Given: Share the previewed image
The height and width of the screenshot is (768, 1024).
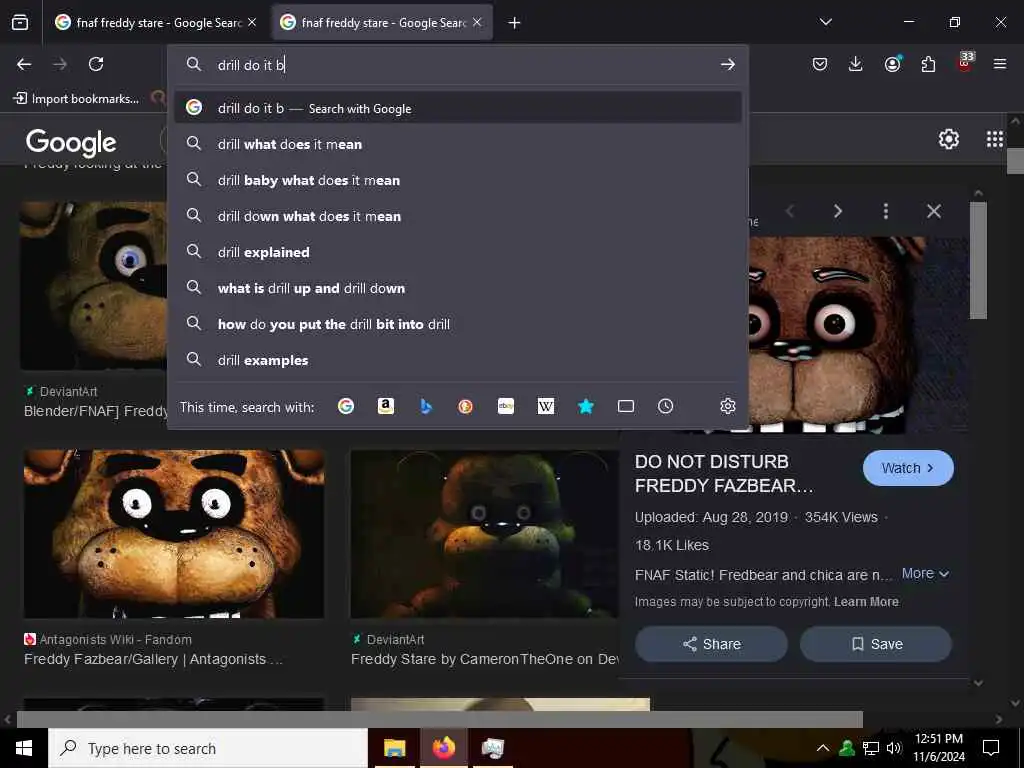Looking at the screenshot, I should pos(711,644).
